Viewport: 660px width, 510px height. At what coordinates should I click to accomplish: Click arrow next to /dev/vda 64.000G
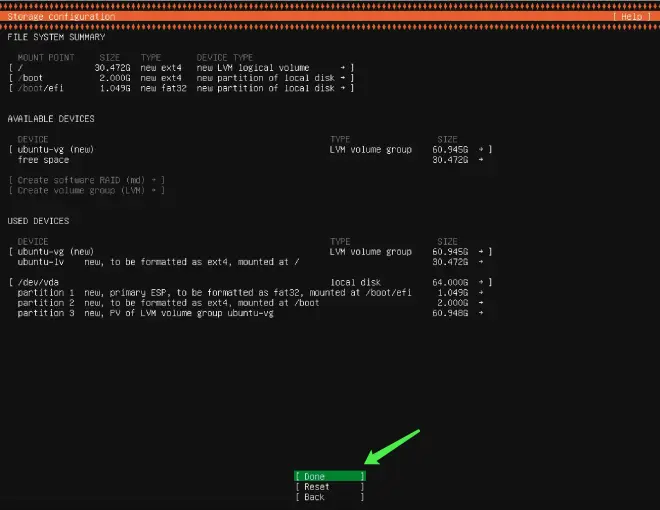(481, 282)
